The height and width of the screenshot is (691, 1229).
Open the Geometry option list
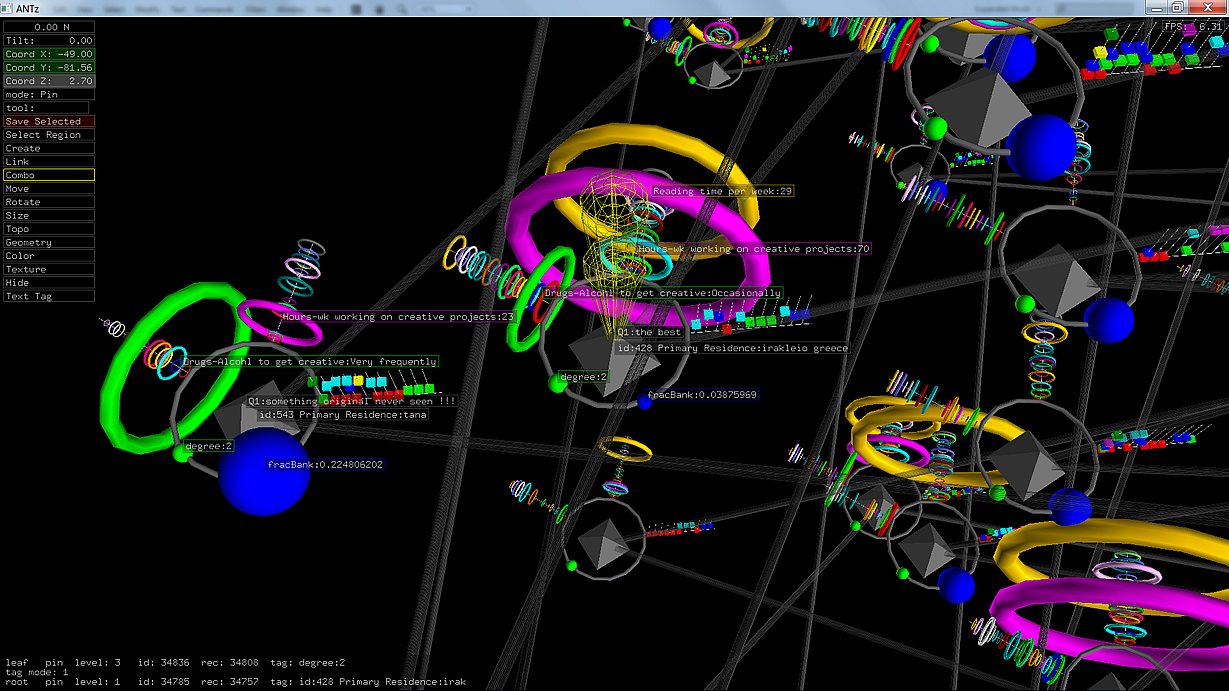tap(49, 242)
